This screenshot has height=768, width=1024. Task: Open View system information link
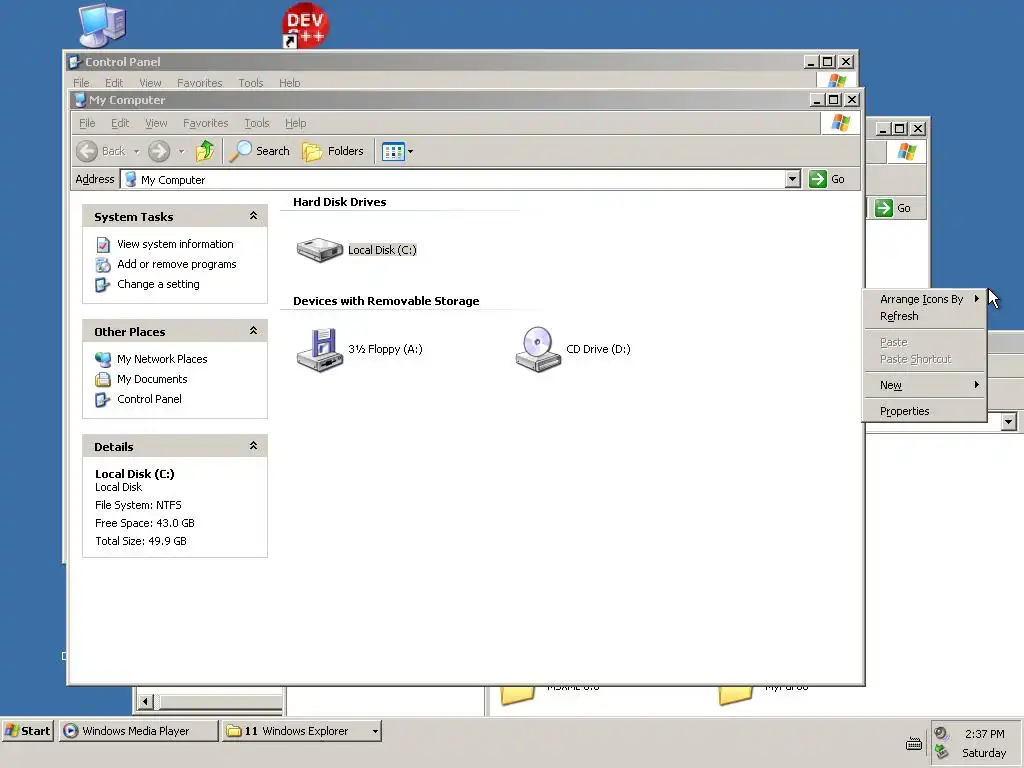point(175,244)
